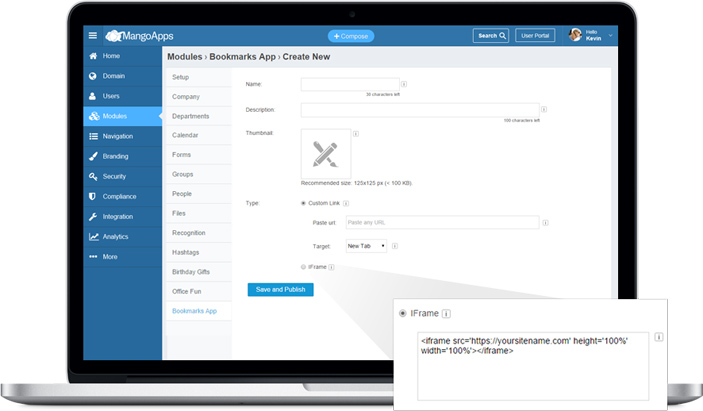Open the Target New Tab dropdown
The width and height of the screenshot is (703, 411).
[x=366, y=246]
